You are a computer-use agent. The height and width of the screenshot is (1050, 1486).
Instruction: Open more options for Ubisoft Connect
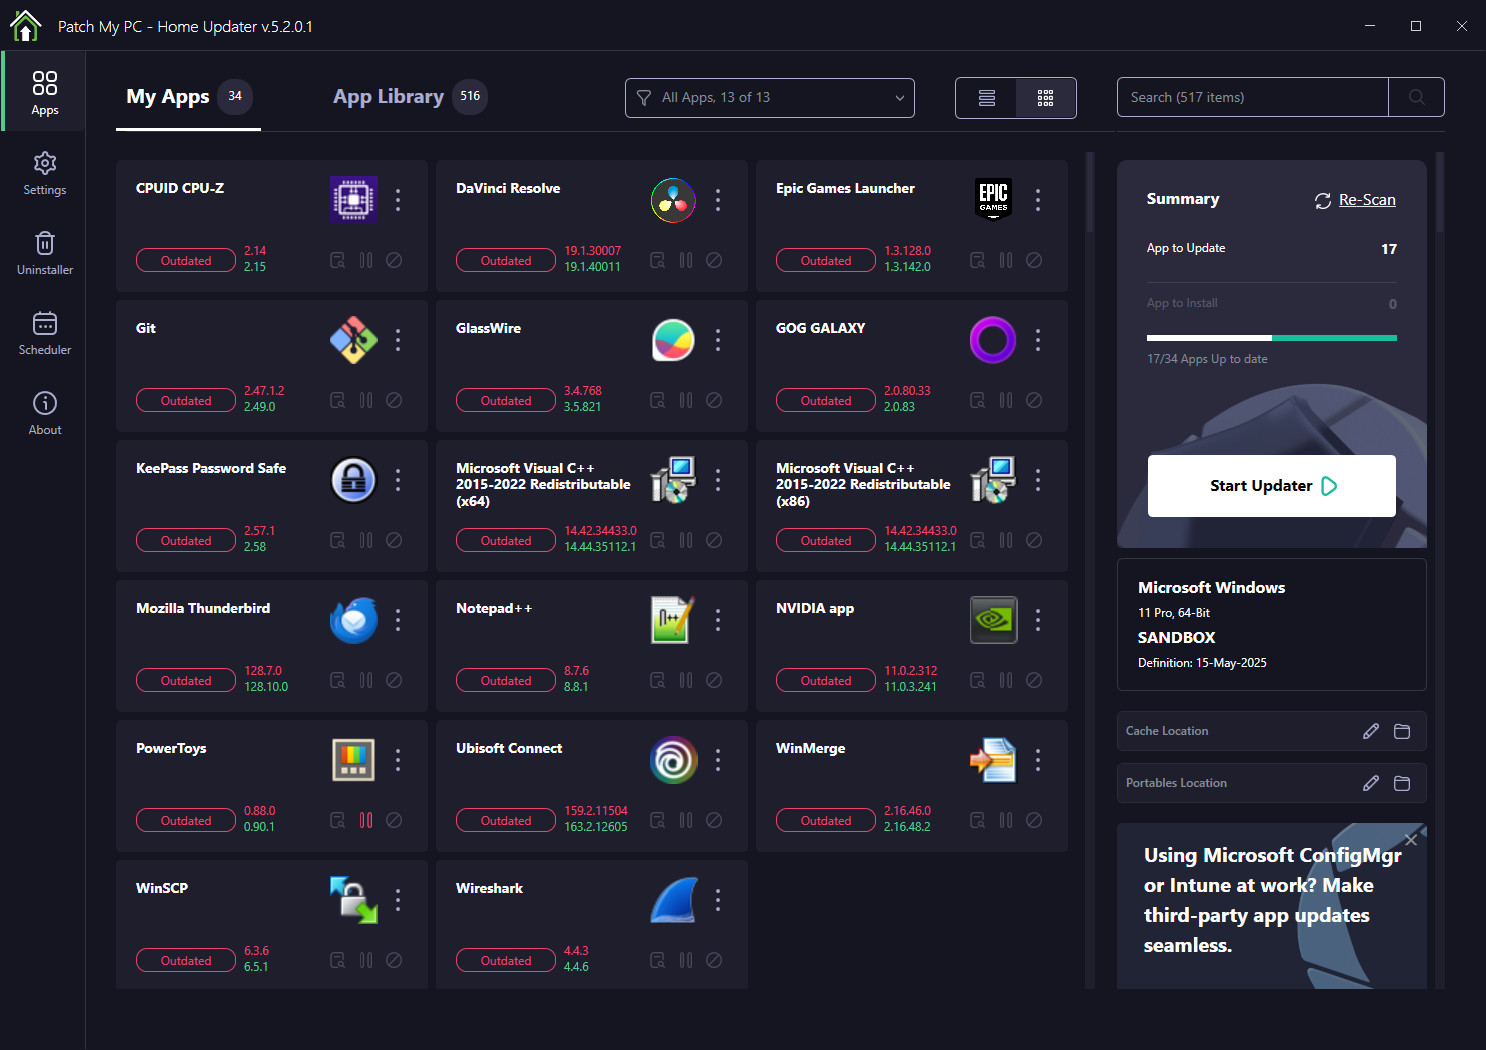718,760
